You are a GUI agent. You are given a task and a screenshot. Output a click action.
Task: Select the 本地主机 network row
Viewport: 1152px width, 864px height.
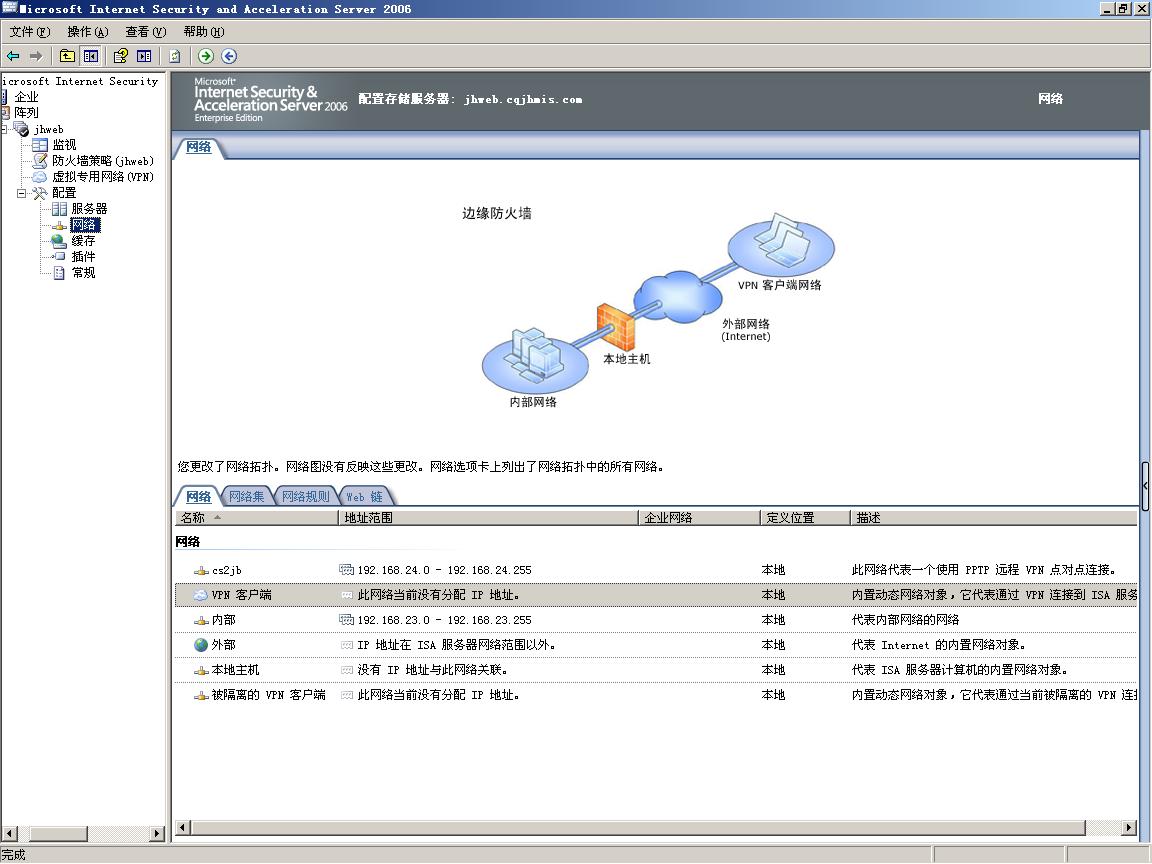[x=655, y=670]
